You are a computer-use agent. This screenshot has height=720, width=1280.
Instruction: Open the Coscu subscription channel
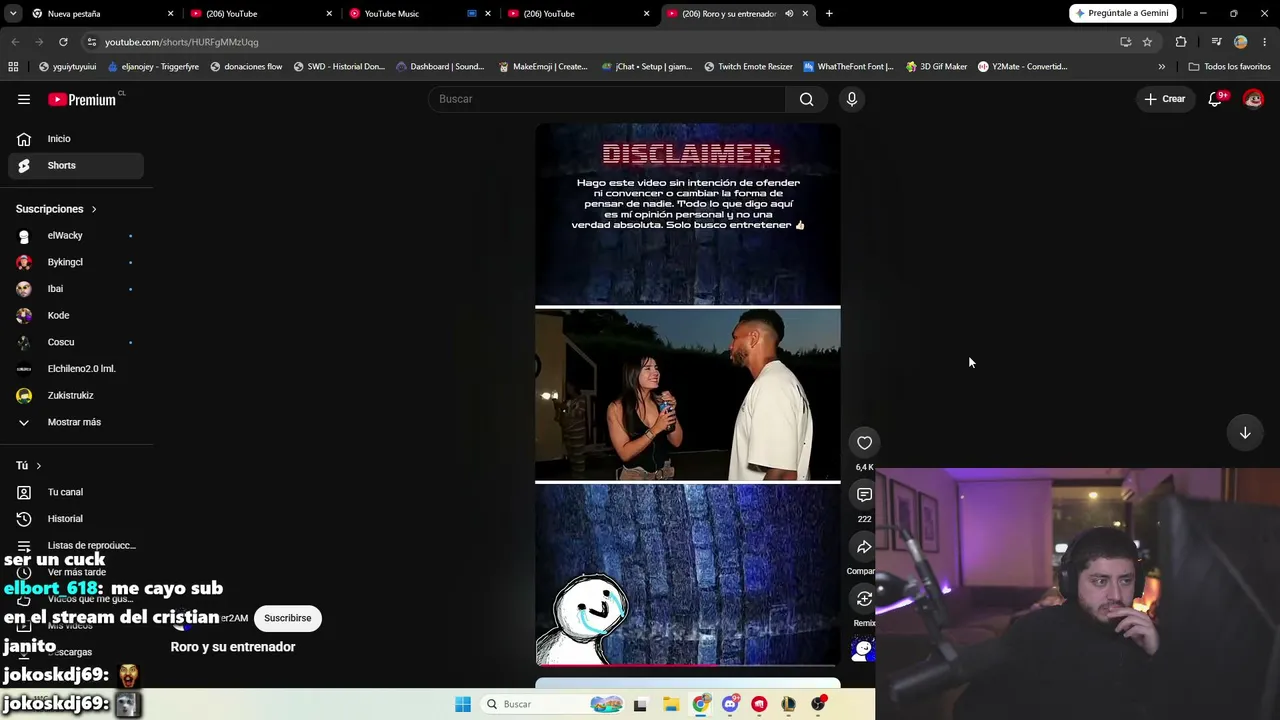coord(76,342)
